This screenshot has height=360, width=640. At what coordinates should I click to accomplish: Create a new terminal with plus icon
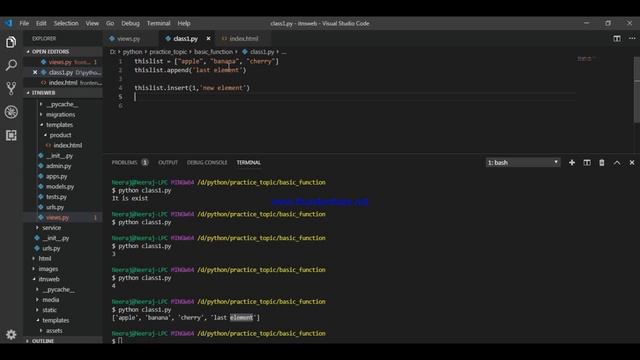click(572, 162)
